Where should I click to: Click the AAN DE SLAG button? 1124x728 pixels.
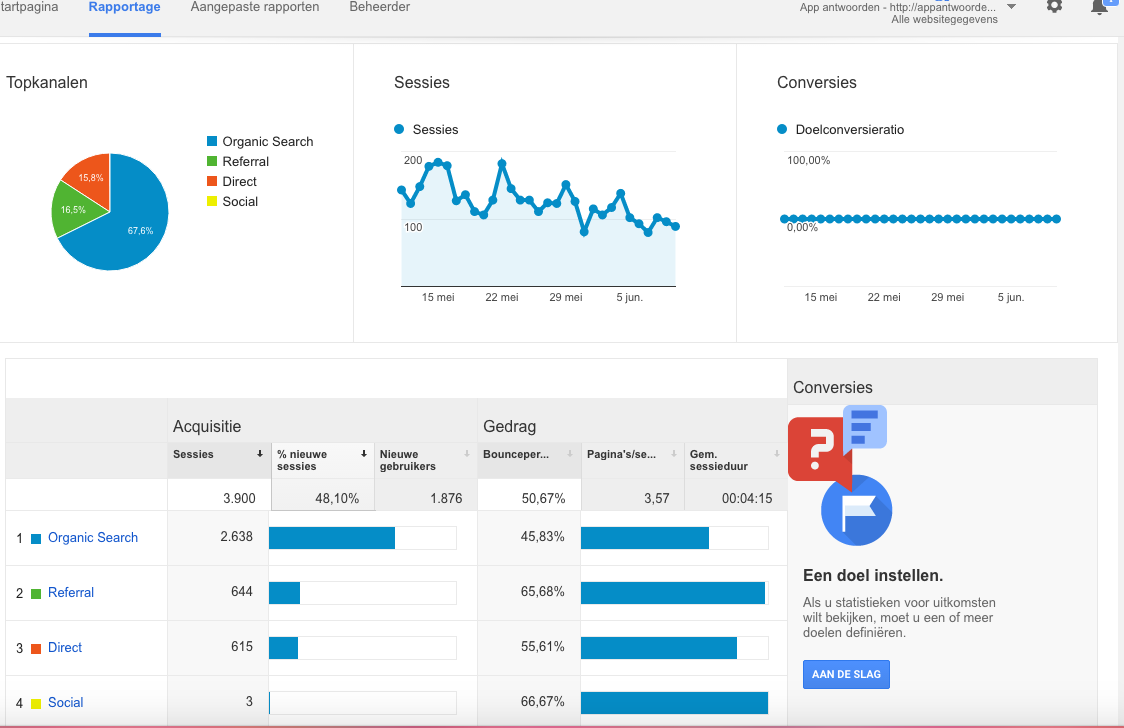(846, 674)
